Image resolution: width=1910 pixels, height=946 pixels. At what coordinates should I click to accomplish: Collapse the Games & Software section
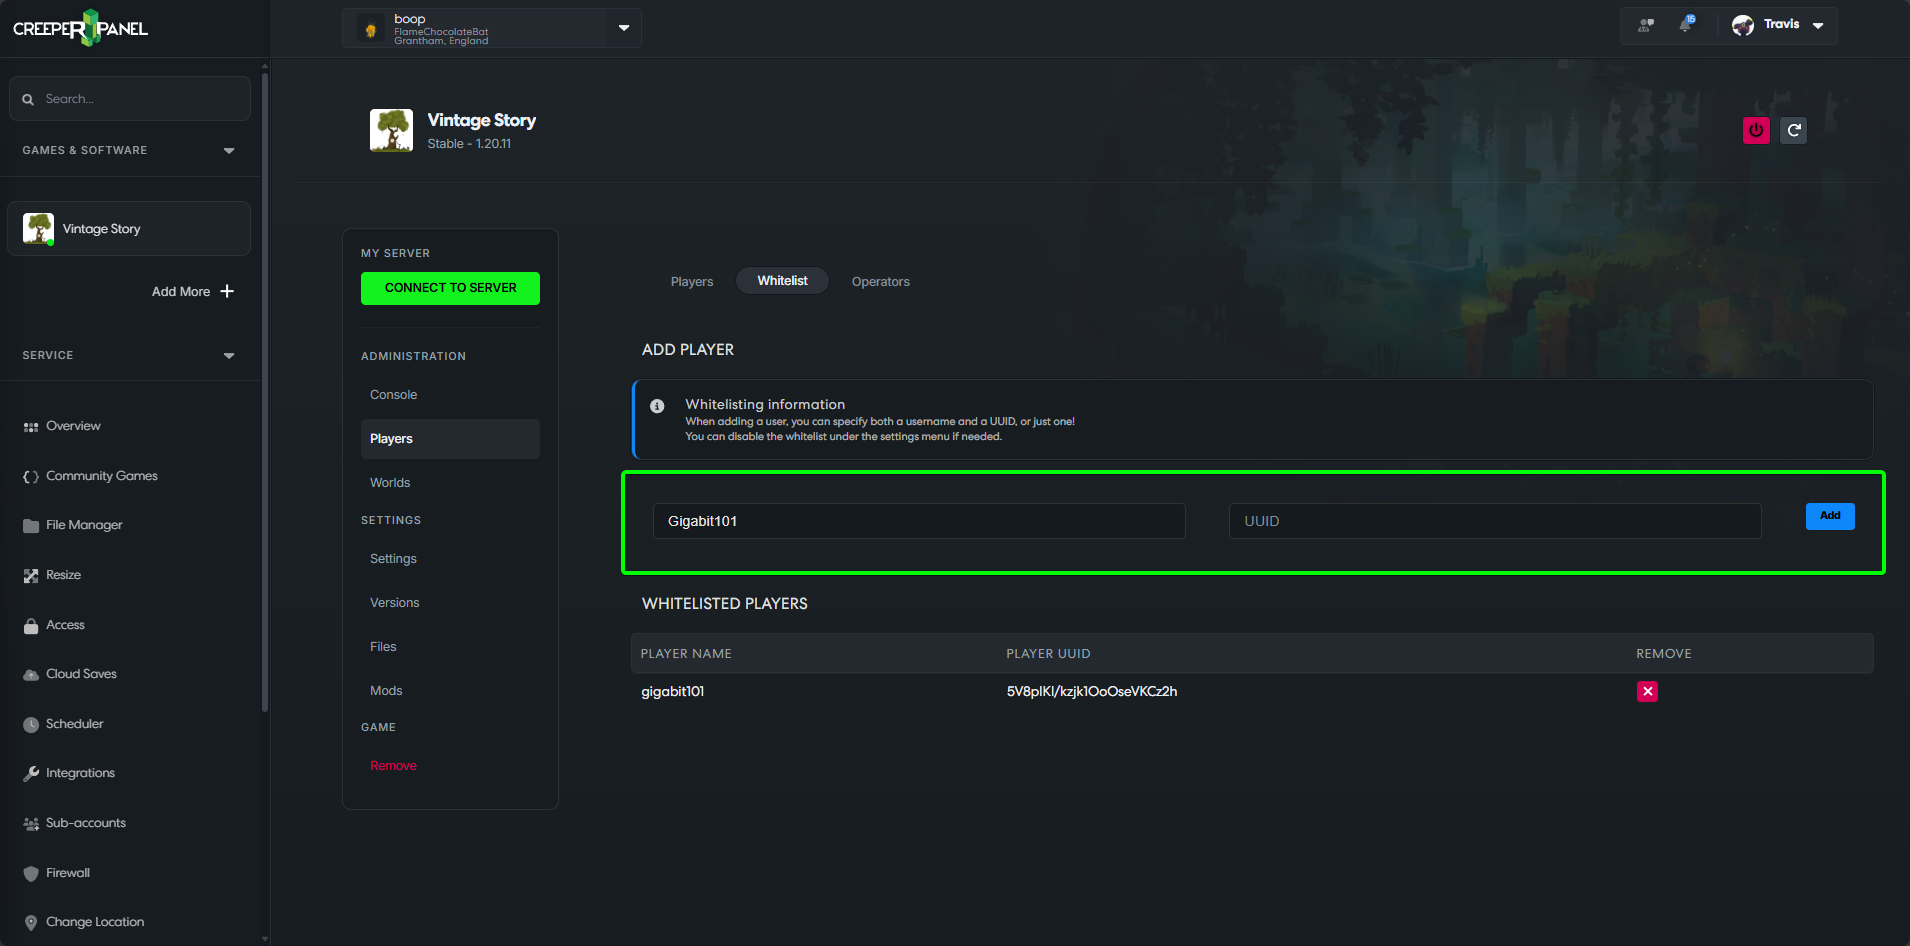tap(229, 150)
